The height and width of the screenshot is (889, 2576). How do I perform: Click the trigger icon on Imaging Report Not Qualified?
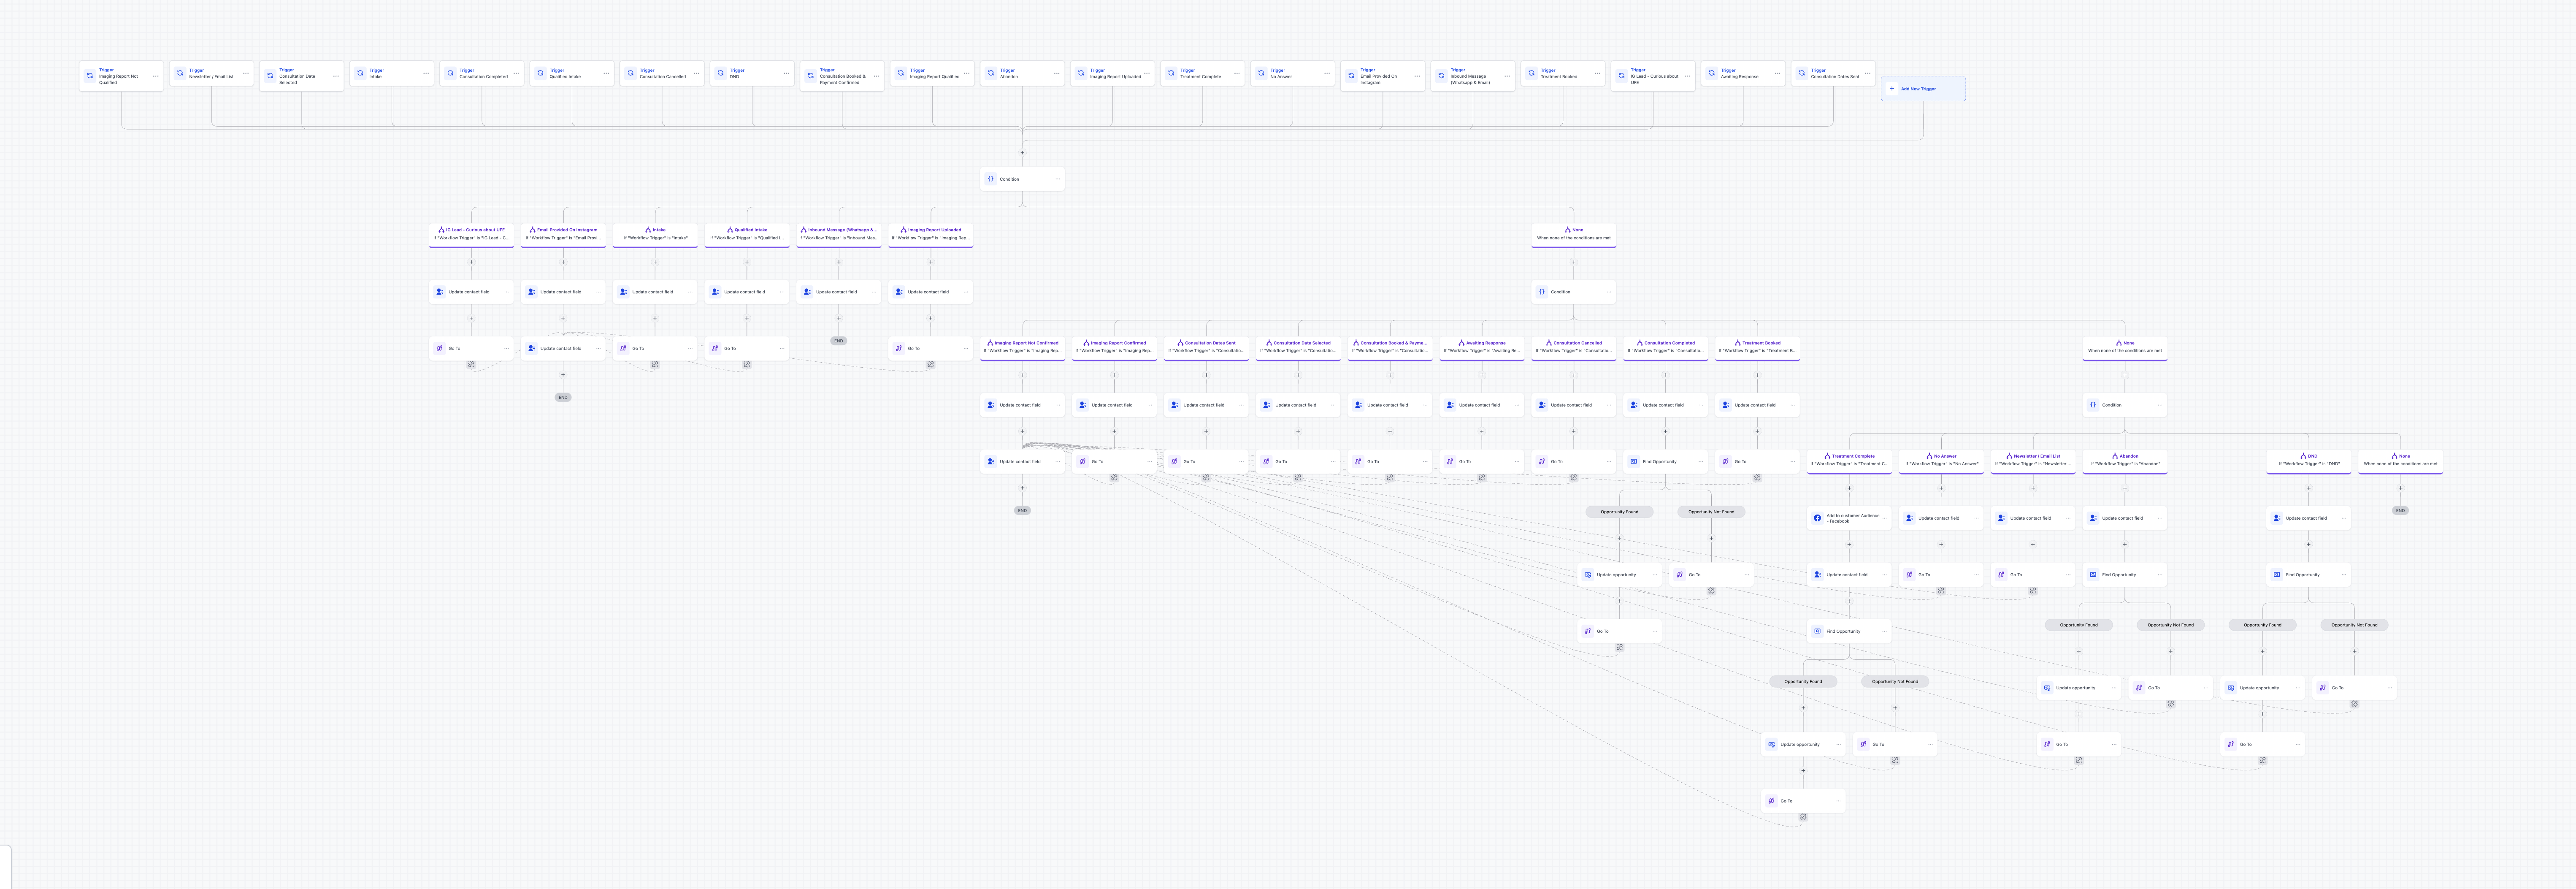tap(90, 76)
